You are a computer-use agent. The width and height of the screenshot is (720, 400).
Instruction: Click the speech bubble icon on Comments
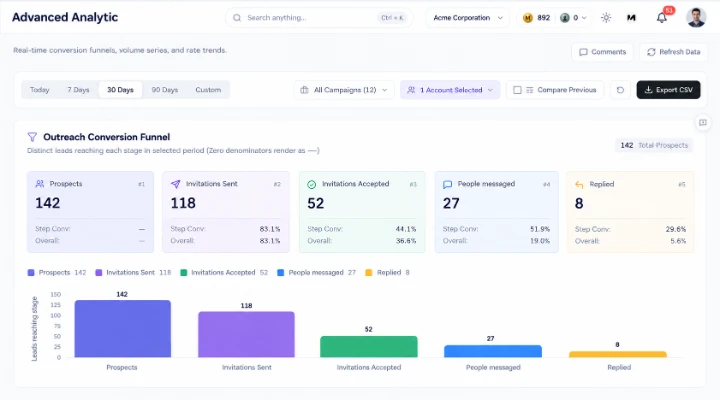pyautogui.click(x=583, y=52)
